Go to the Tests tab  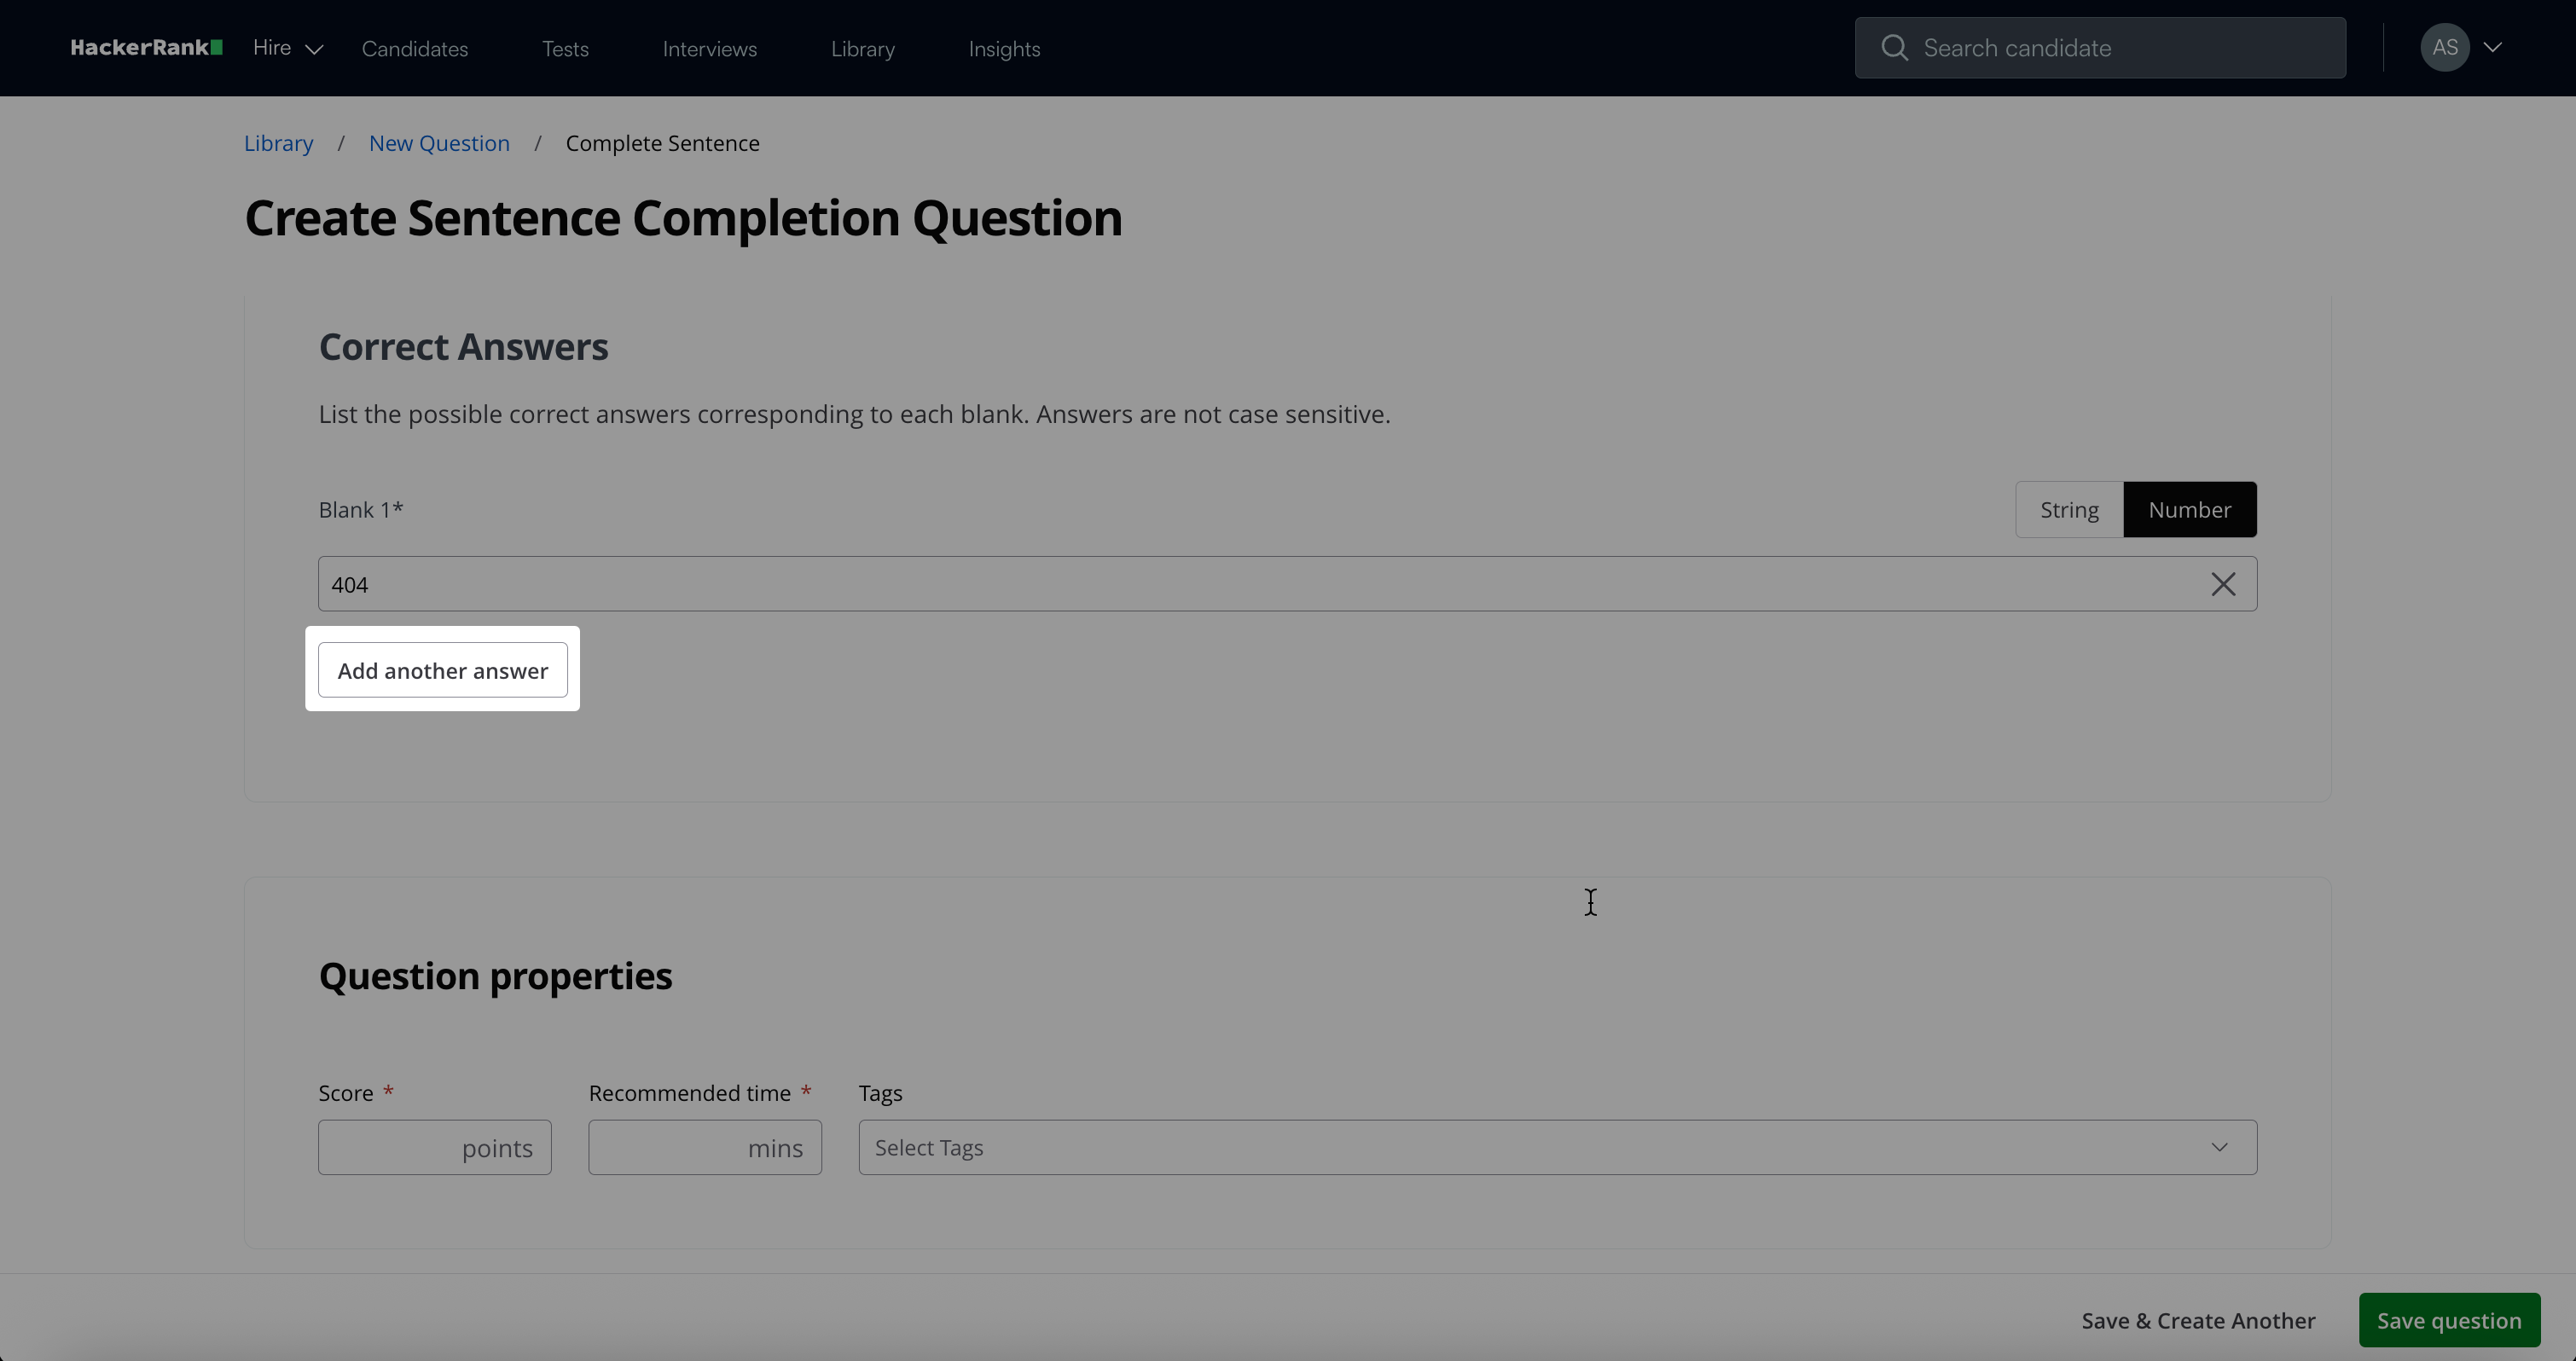(x=565, y=49)
